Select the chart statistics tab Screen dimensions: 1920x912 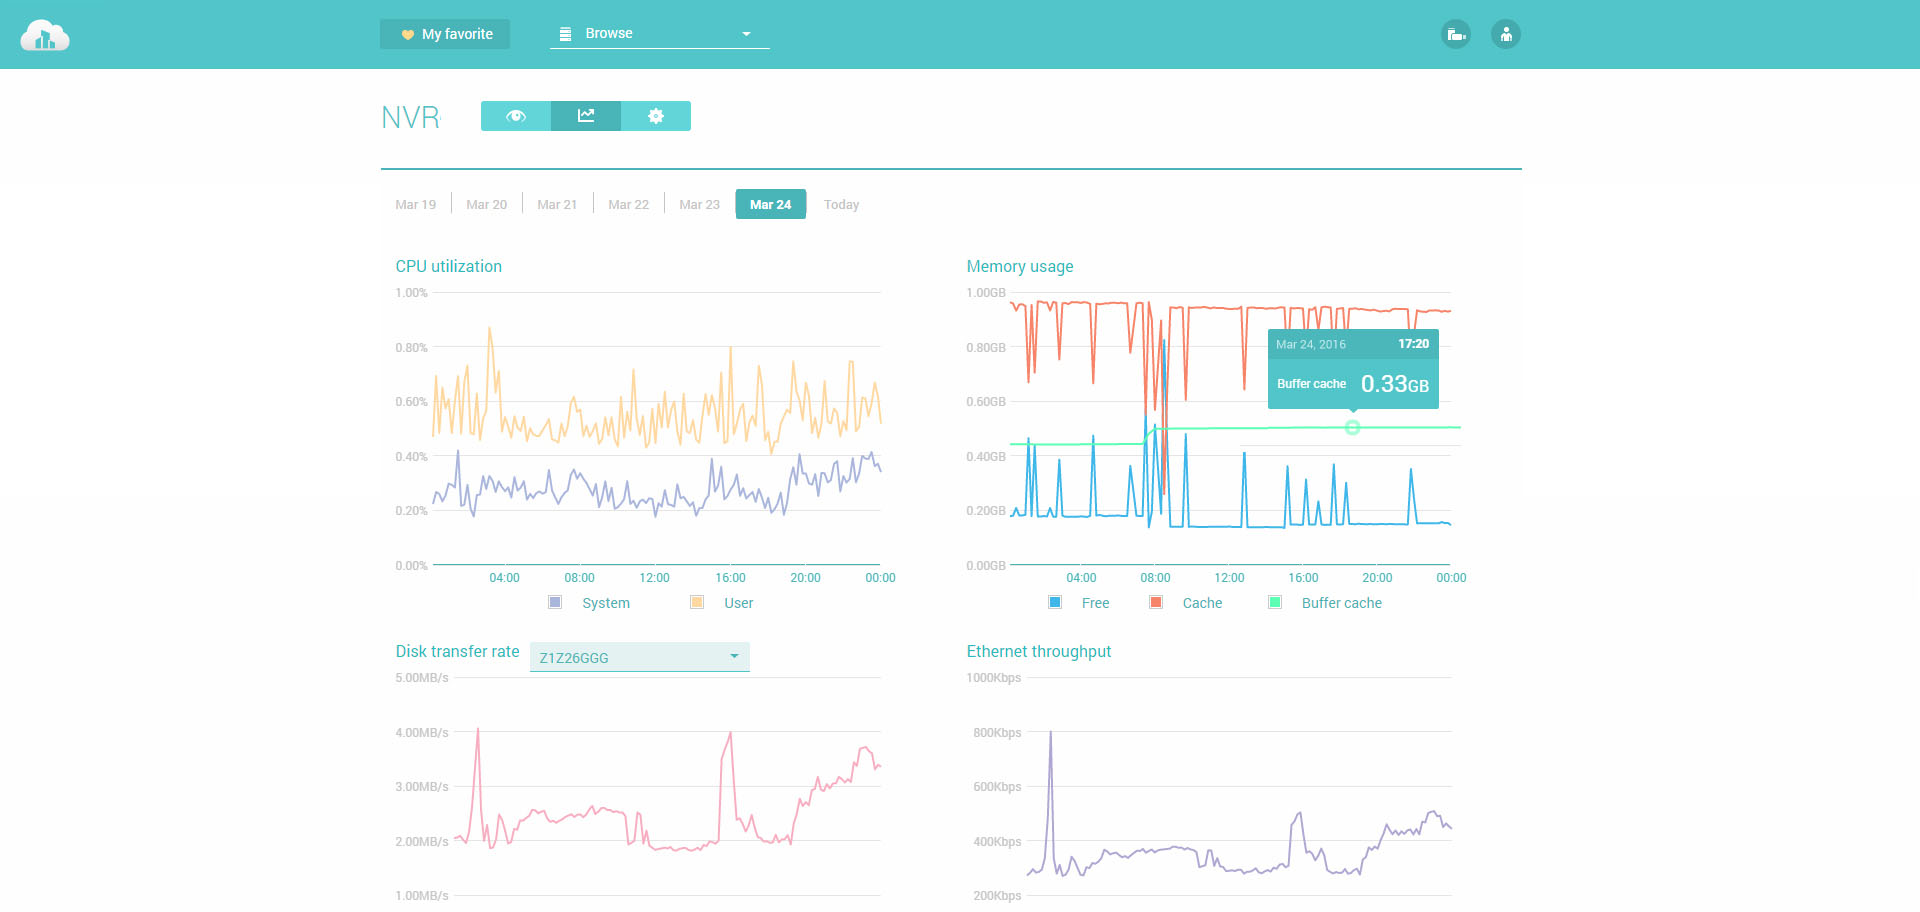(x=586, y=116)
